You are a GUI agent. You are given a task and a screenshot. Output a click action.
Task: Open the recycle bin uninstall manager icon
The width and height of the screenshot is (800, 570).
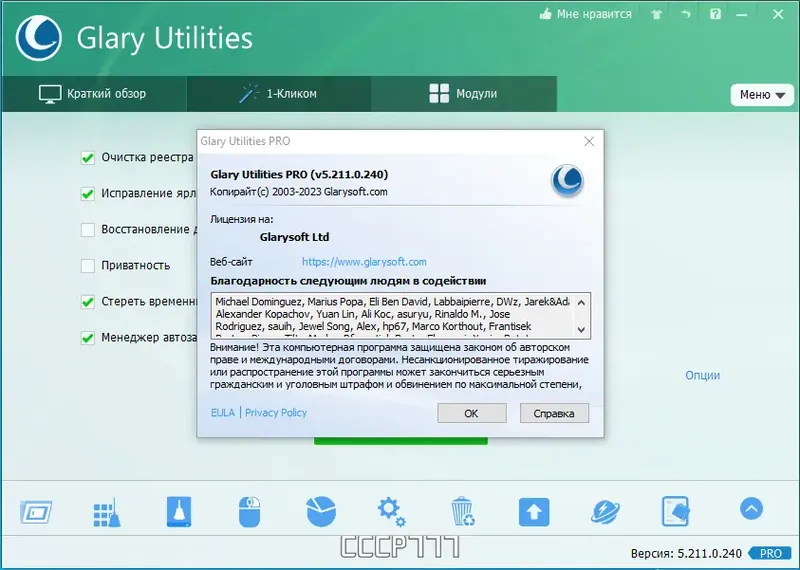pyautogui.click(x=463, y=511)
